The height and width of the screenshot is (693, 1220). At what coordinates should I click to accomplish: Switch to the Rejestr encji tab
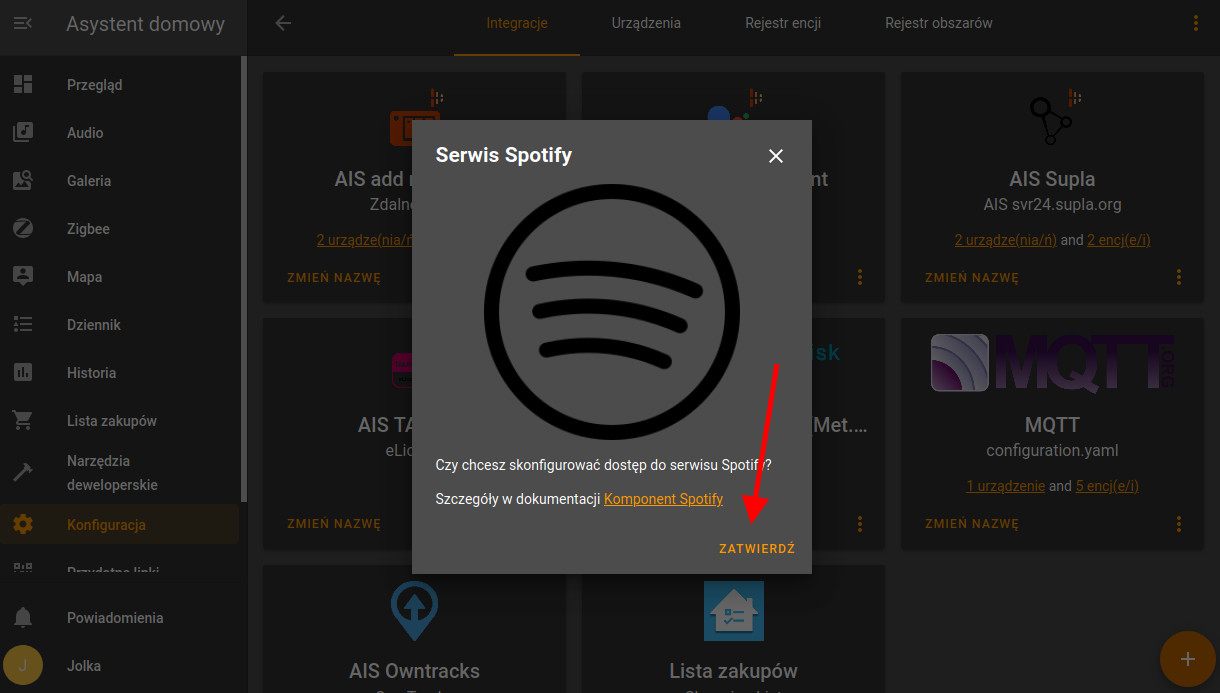click(783, 23)
